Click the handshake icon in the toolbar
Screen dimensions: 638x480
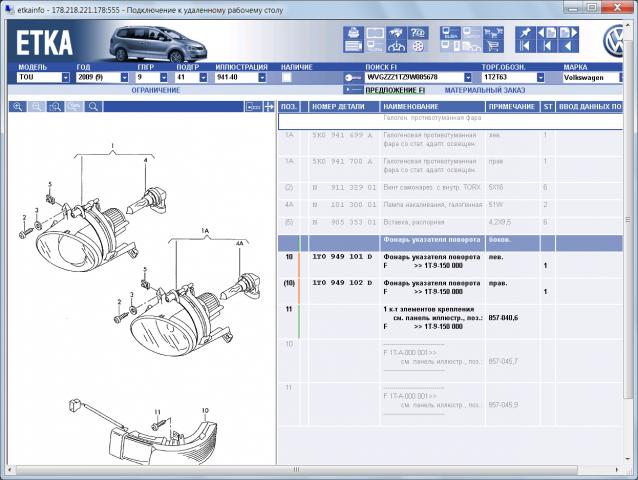tap(395, 33)
